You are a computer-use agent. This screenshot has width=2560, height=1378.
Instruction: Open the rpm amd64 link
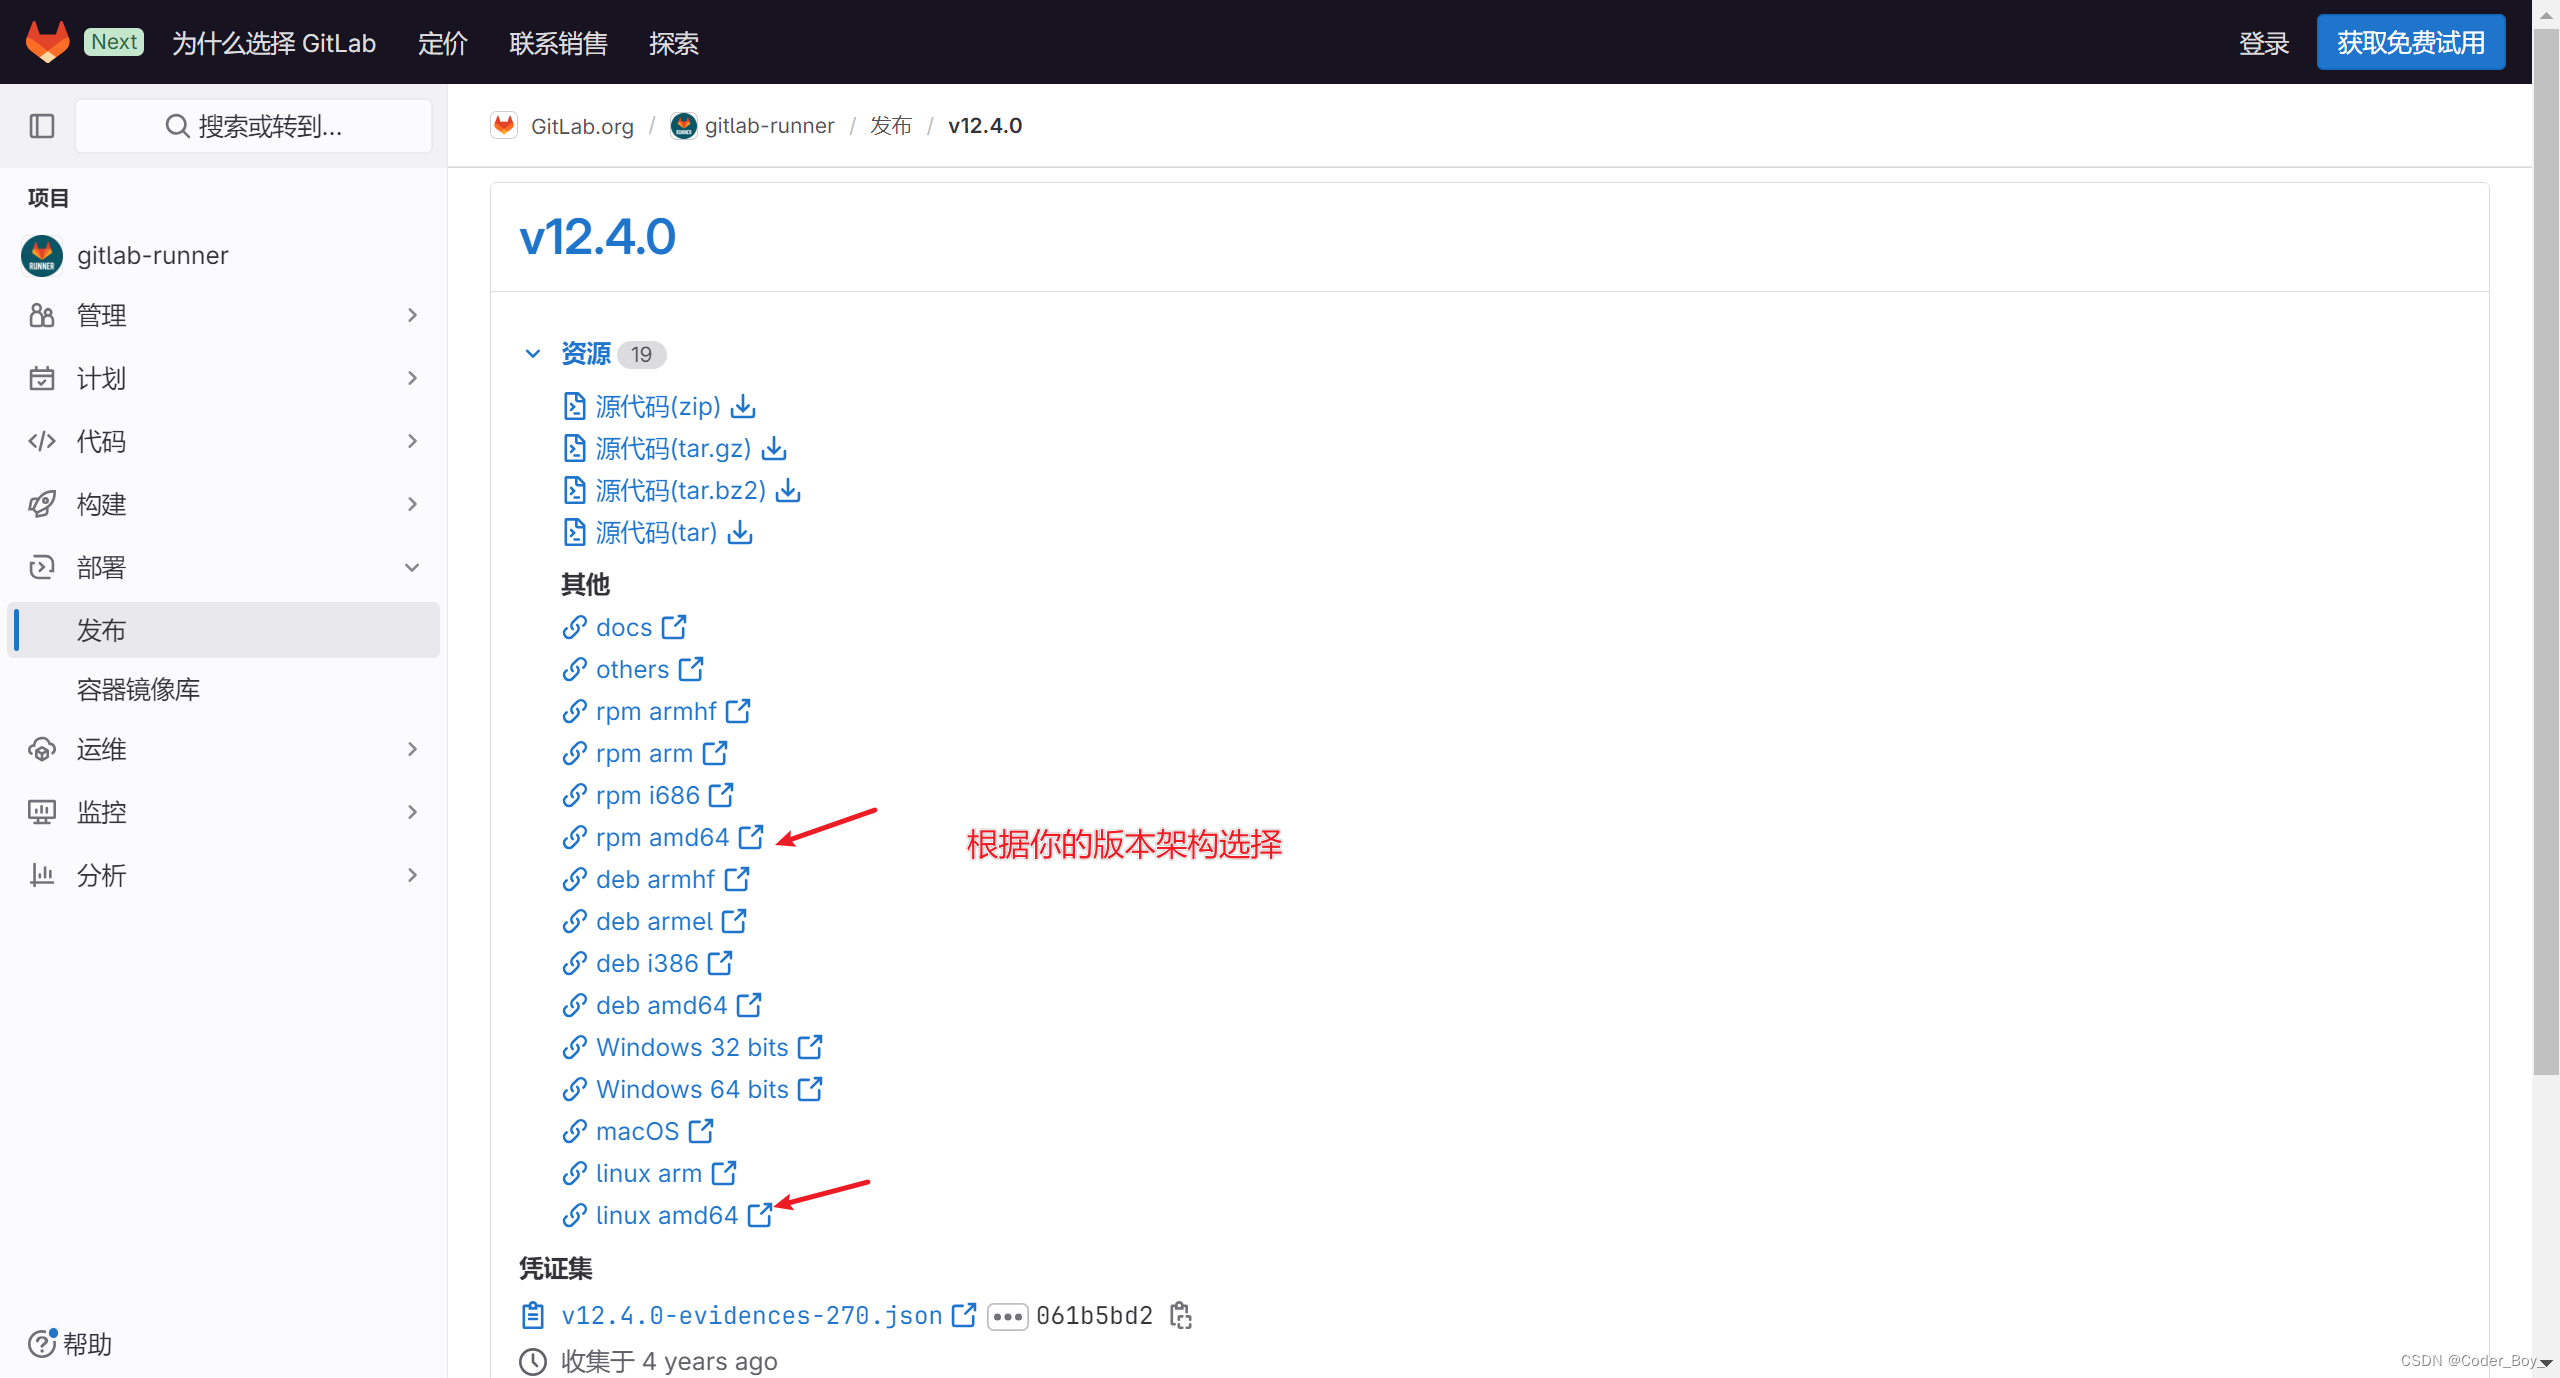click(662, 837)
